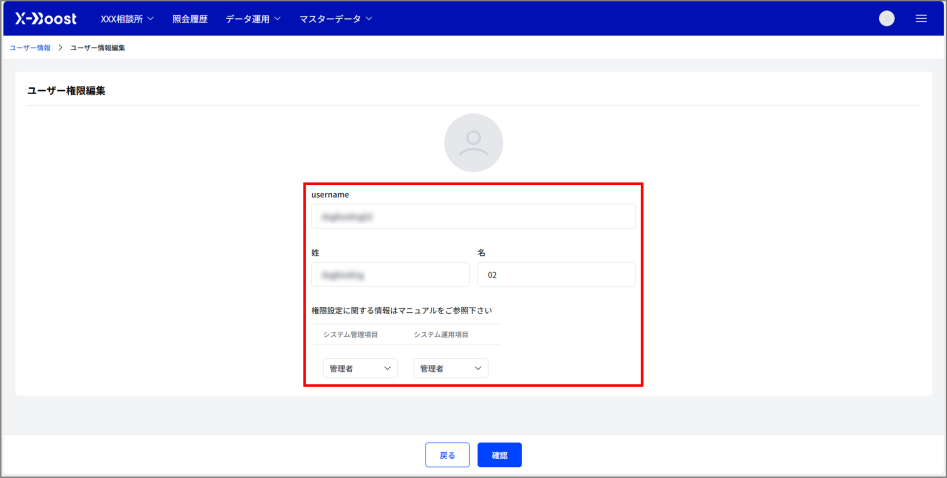The width and height of the screenshot is (947, 478).
Task: Click the 姓 input field
Action: click(390, 274)
